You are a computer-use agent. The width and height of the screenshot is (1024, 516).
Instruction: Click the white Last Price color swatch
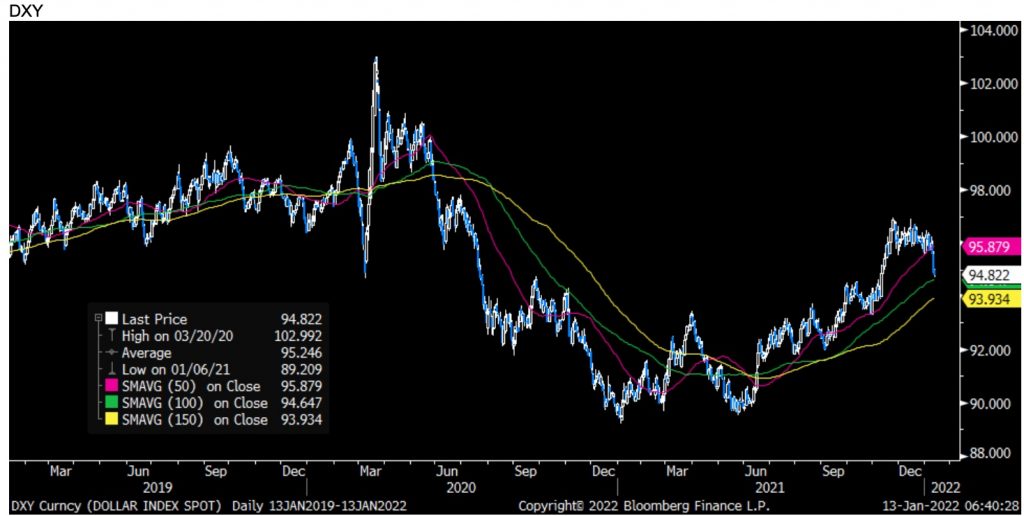click(x=110, y=319)
